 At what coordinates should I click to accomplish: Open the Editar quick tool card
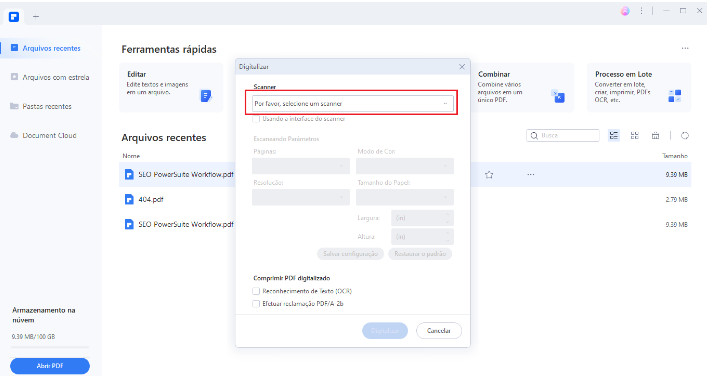coord(171,88)
